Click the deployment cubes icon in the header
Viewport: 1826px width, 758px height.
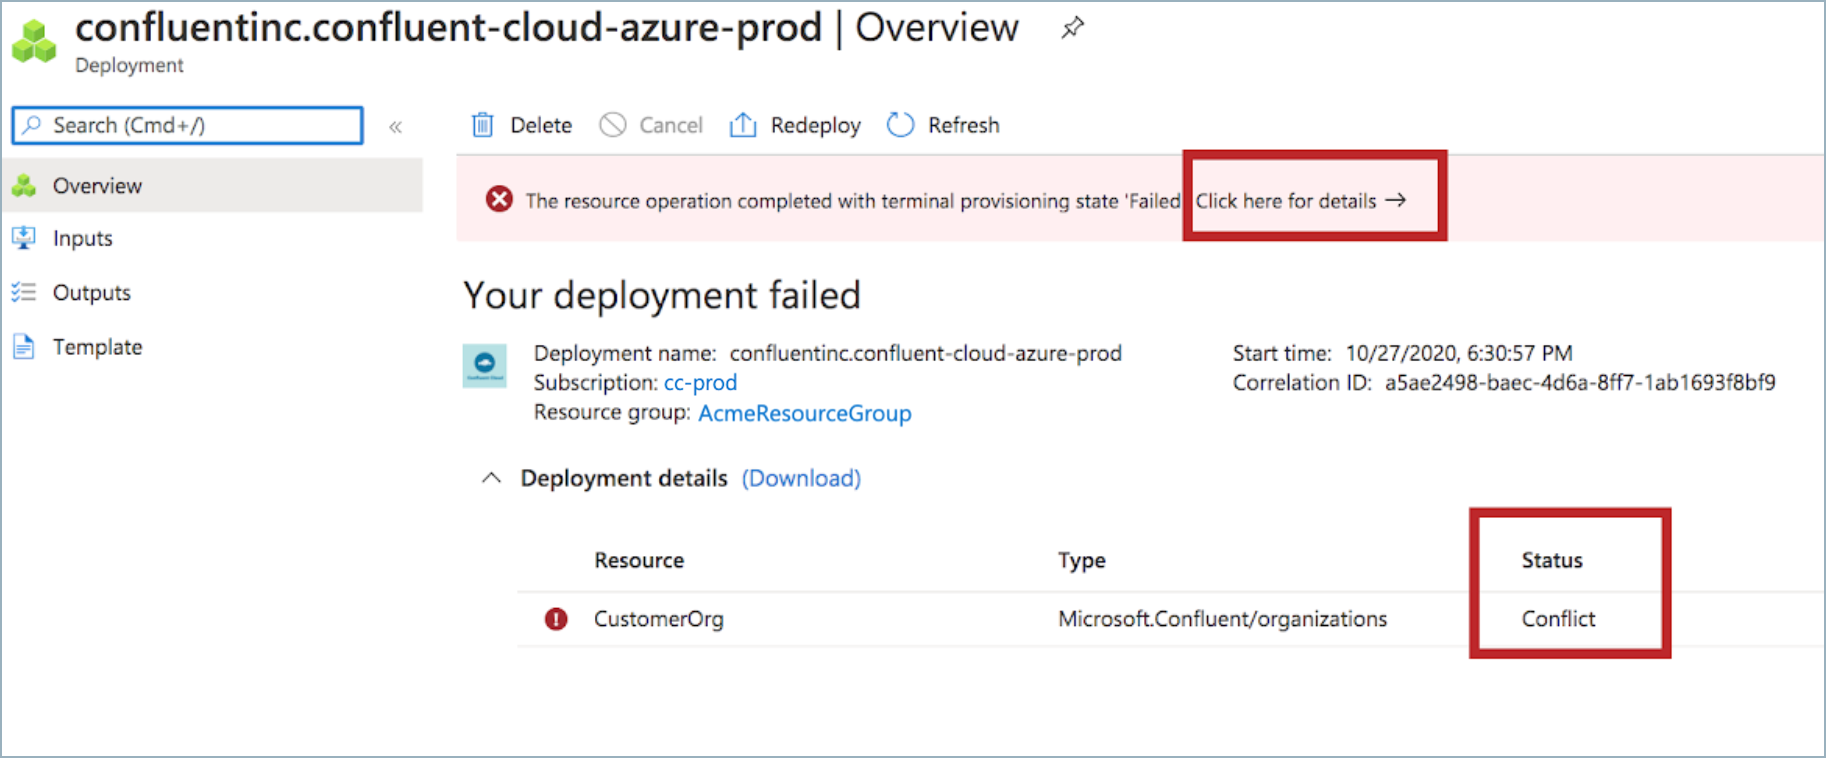(34, 42)
